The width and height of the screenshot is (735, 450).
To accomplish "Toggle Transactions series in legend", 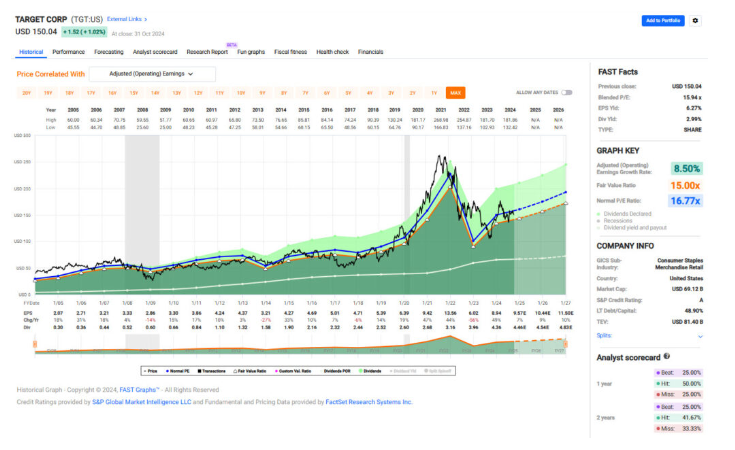I will click(x=211, y=371).
